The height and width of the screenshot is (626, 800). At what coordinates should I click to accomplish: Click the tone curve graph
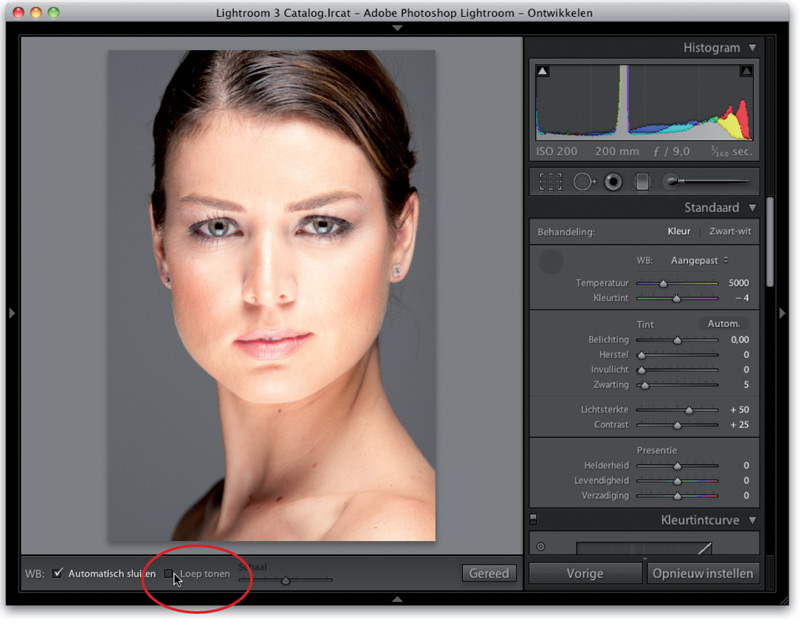tap(644, 548)
